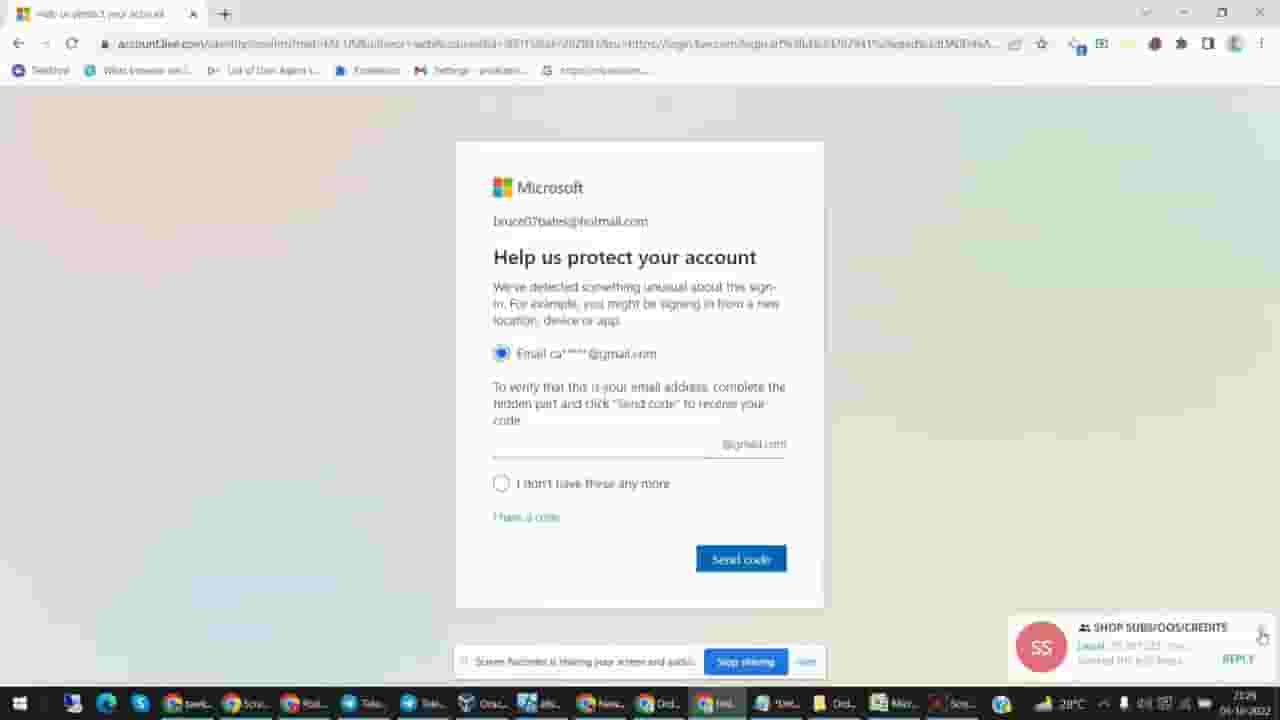Hide the screen sharing notice bar
Viewport: 1280px width, 720px height.
click(x=806, y=662)
